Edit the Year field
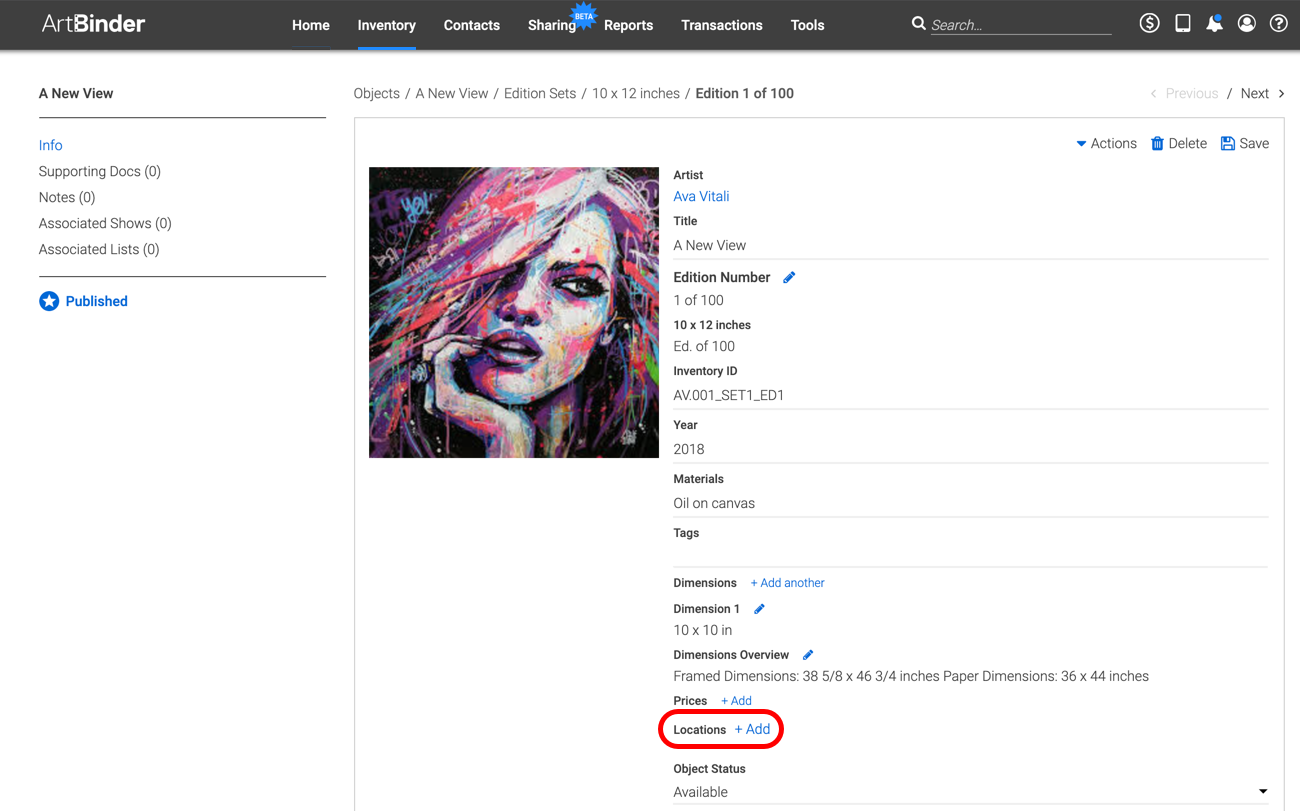 [971, 449]
